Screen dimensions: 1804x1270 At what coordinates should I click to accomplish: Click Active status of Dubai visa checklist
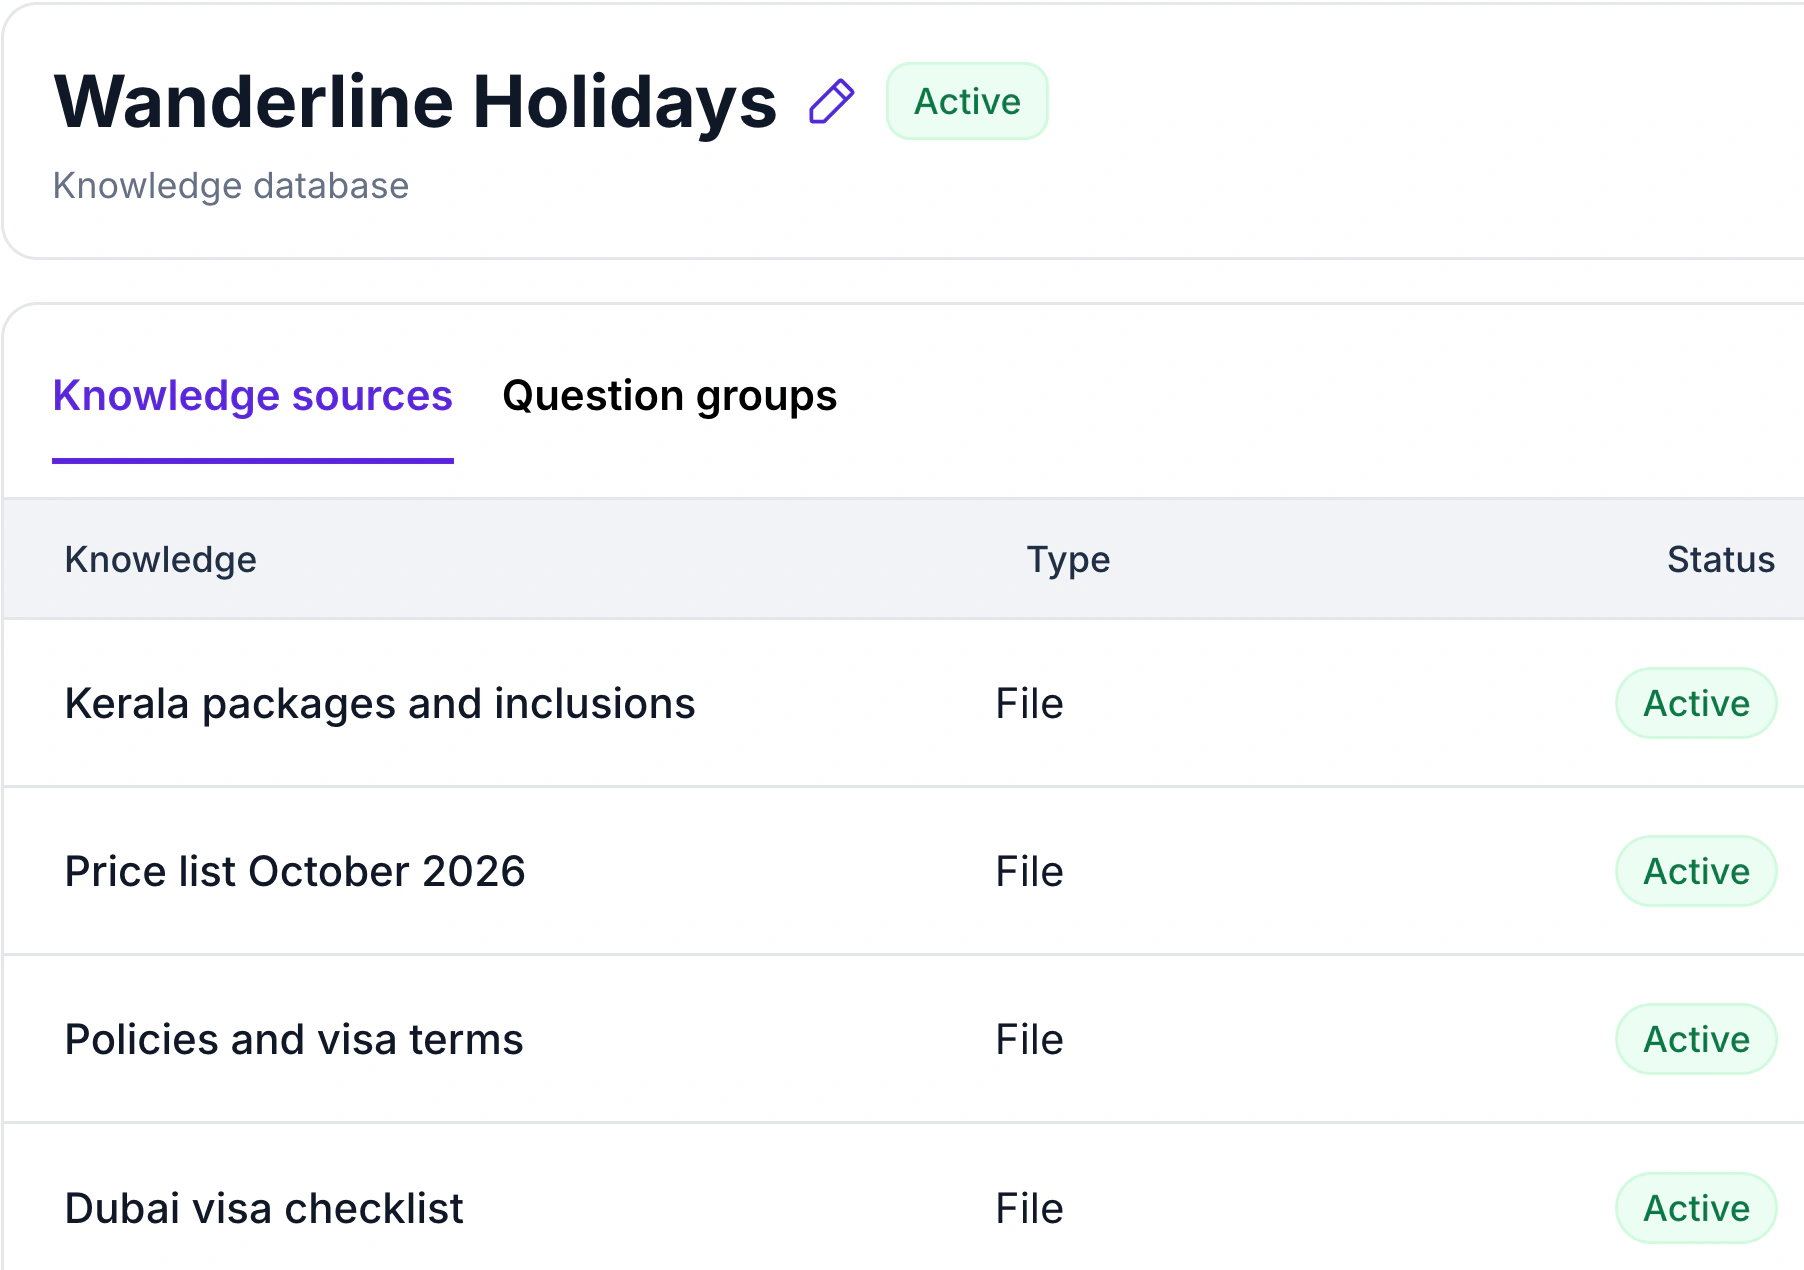[1696, 1208]
